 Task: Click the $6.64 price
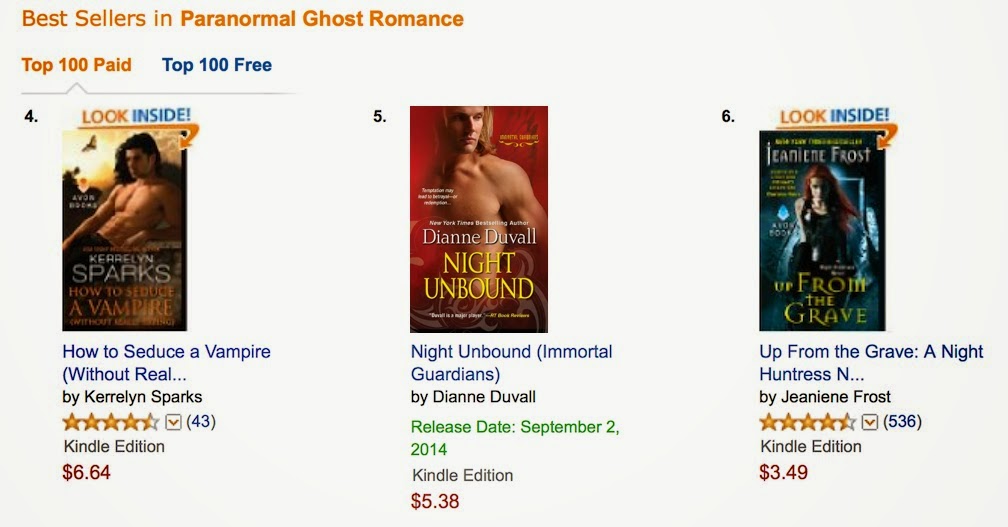tap(87, 472)
